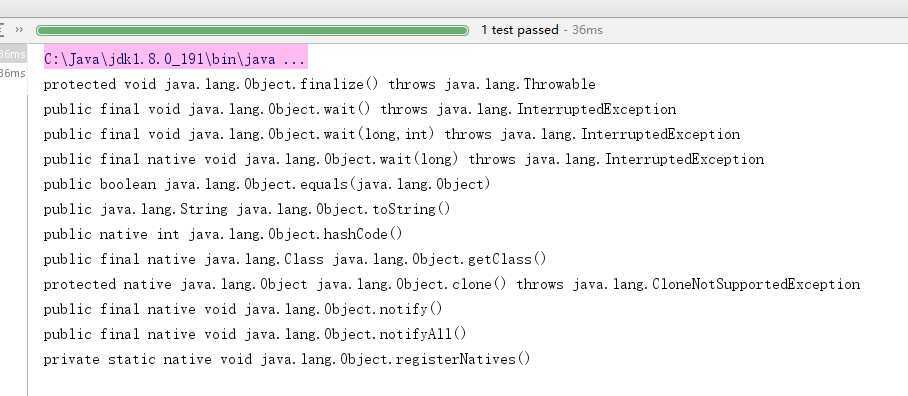The width and height of the screenshot is (908, 396).
Task: Click the Object.toString() output line
Action: [247, 209]
